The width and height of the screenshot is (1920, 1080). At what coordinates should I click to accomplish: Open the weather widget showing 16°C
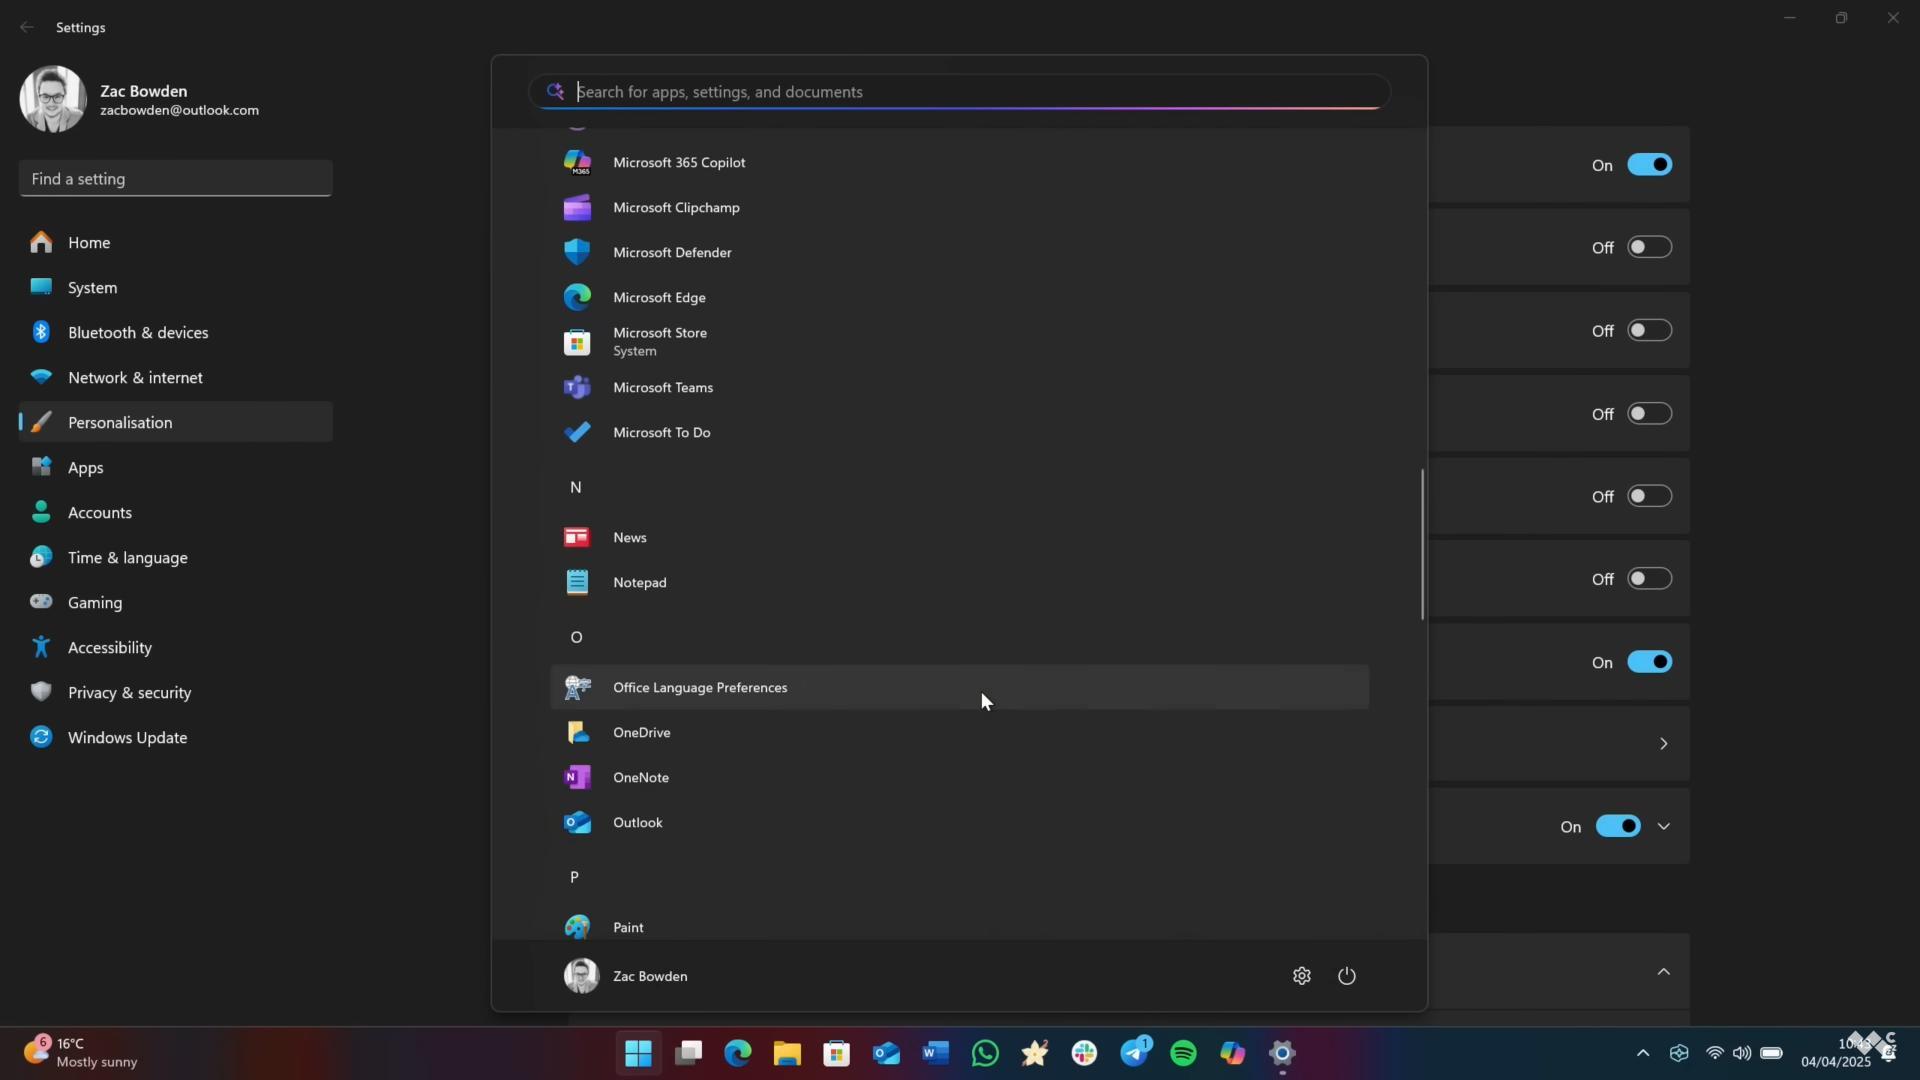click(81, 1053)
